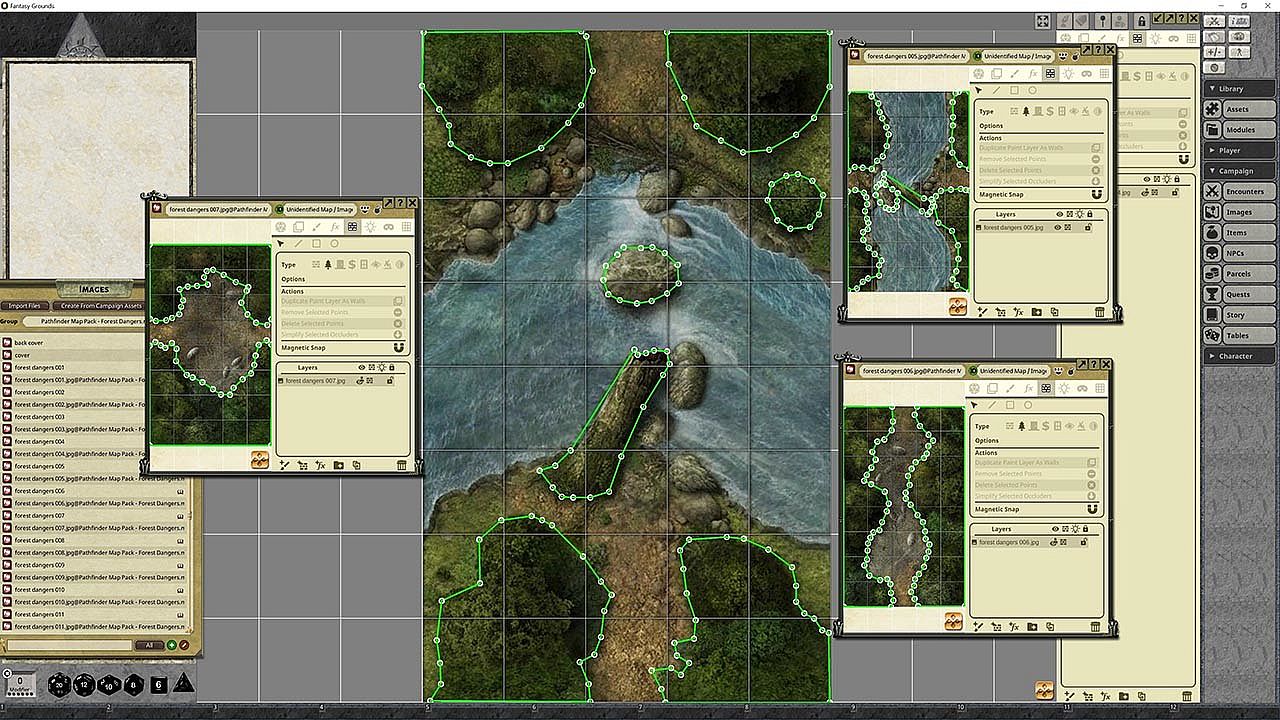
Task: Click the orange line-of-sight button in forest dangers 005
Action: point(957,307)
